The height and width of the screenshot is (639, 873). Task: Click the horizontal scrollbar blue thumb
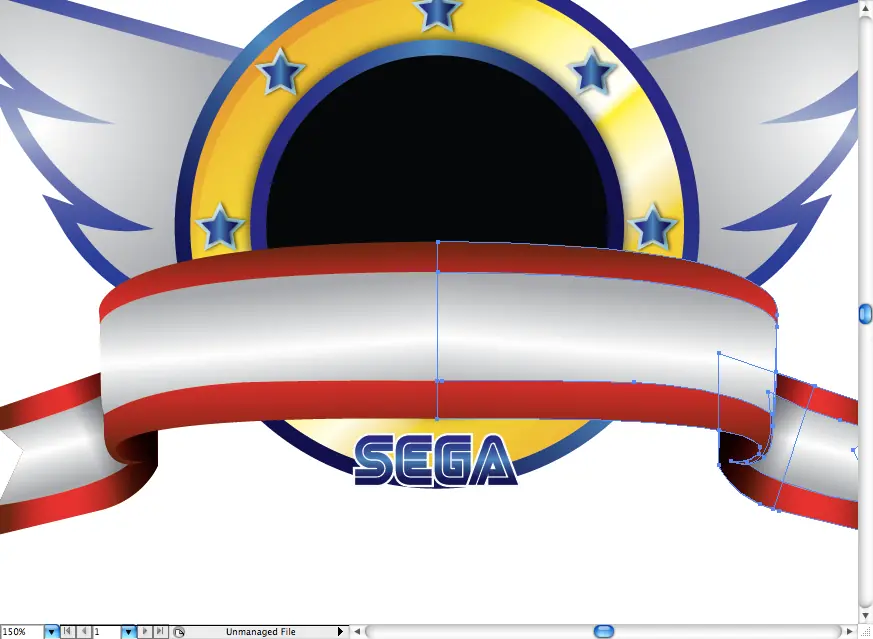pos(604,631)
